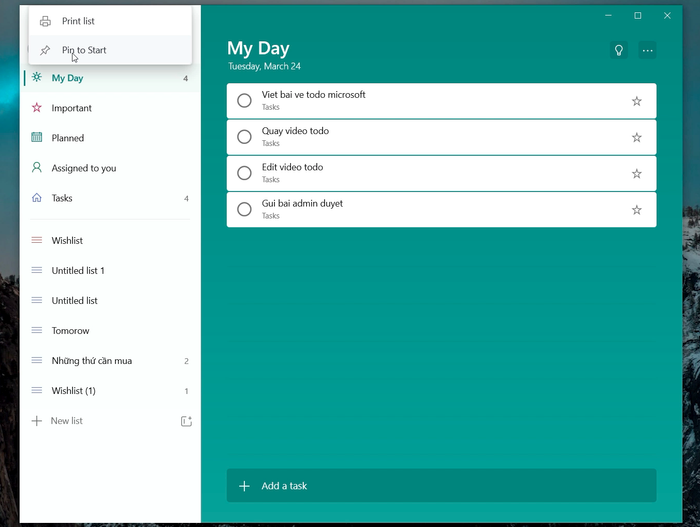Viewport: 700px width, 527px height.
Task: Open the Wishlist list label
Action: coord(67,240)
